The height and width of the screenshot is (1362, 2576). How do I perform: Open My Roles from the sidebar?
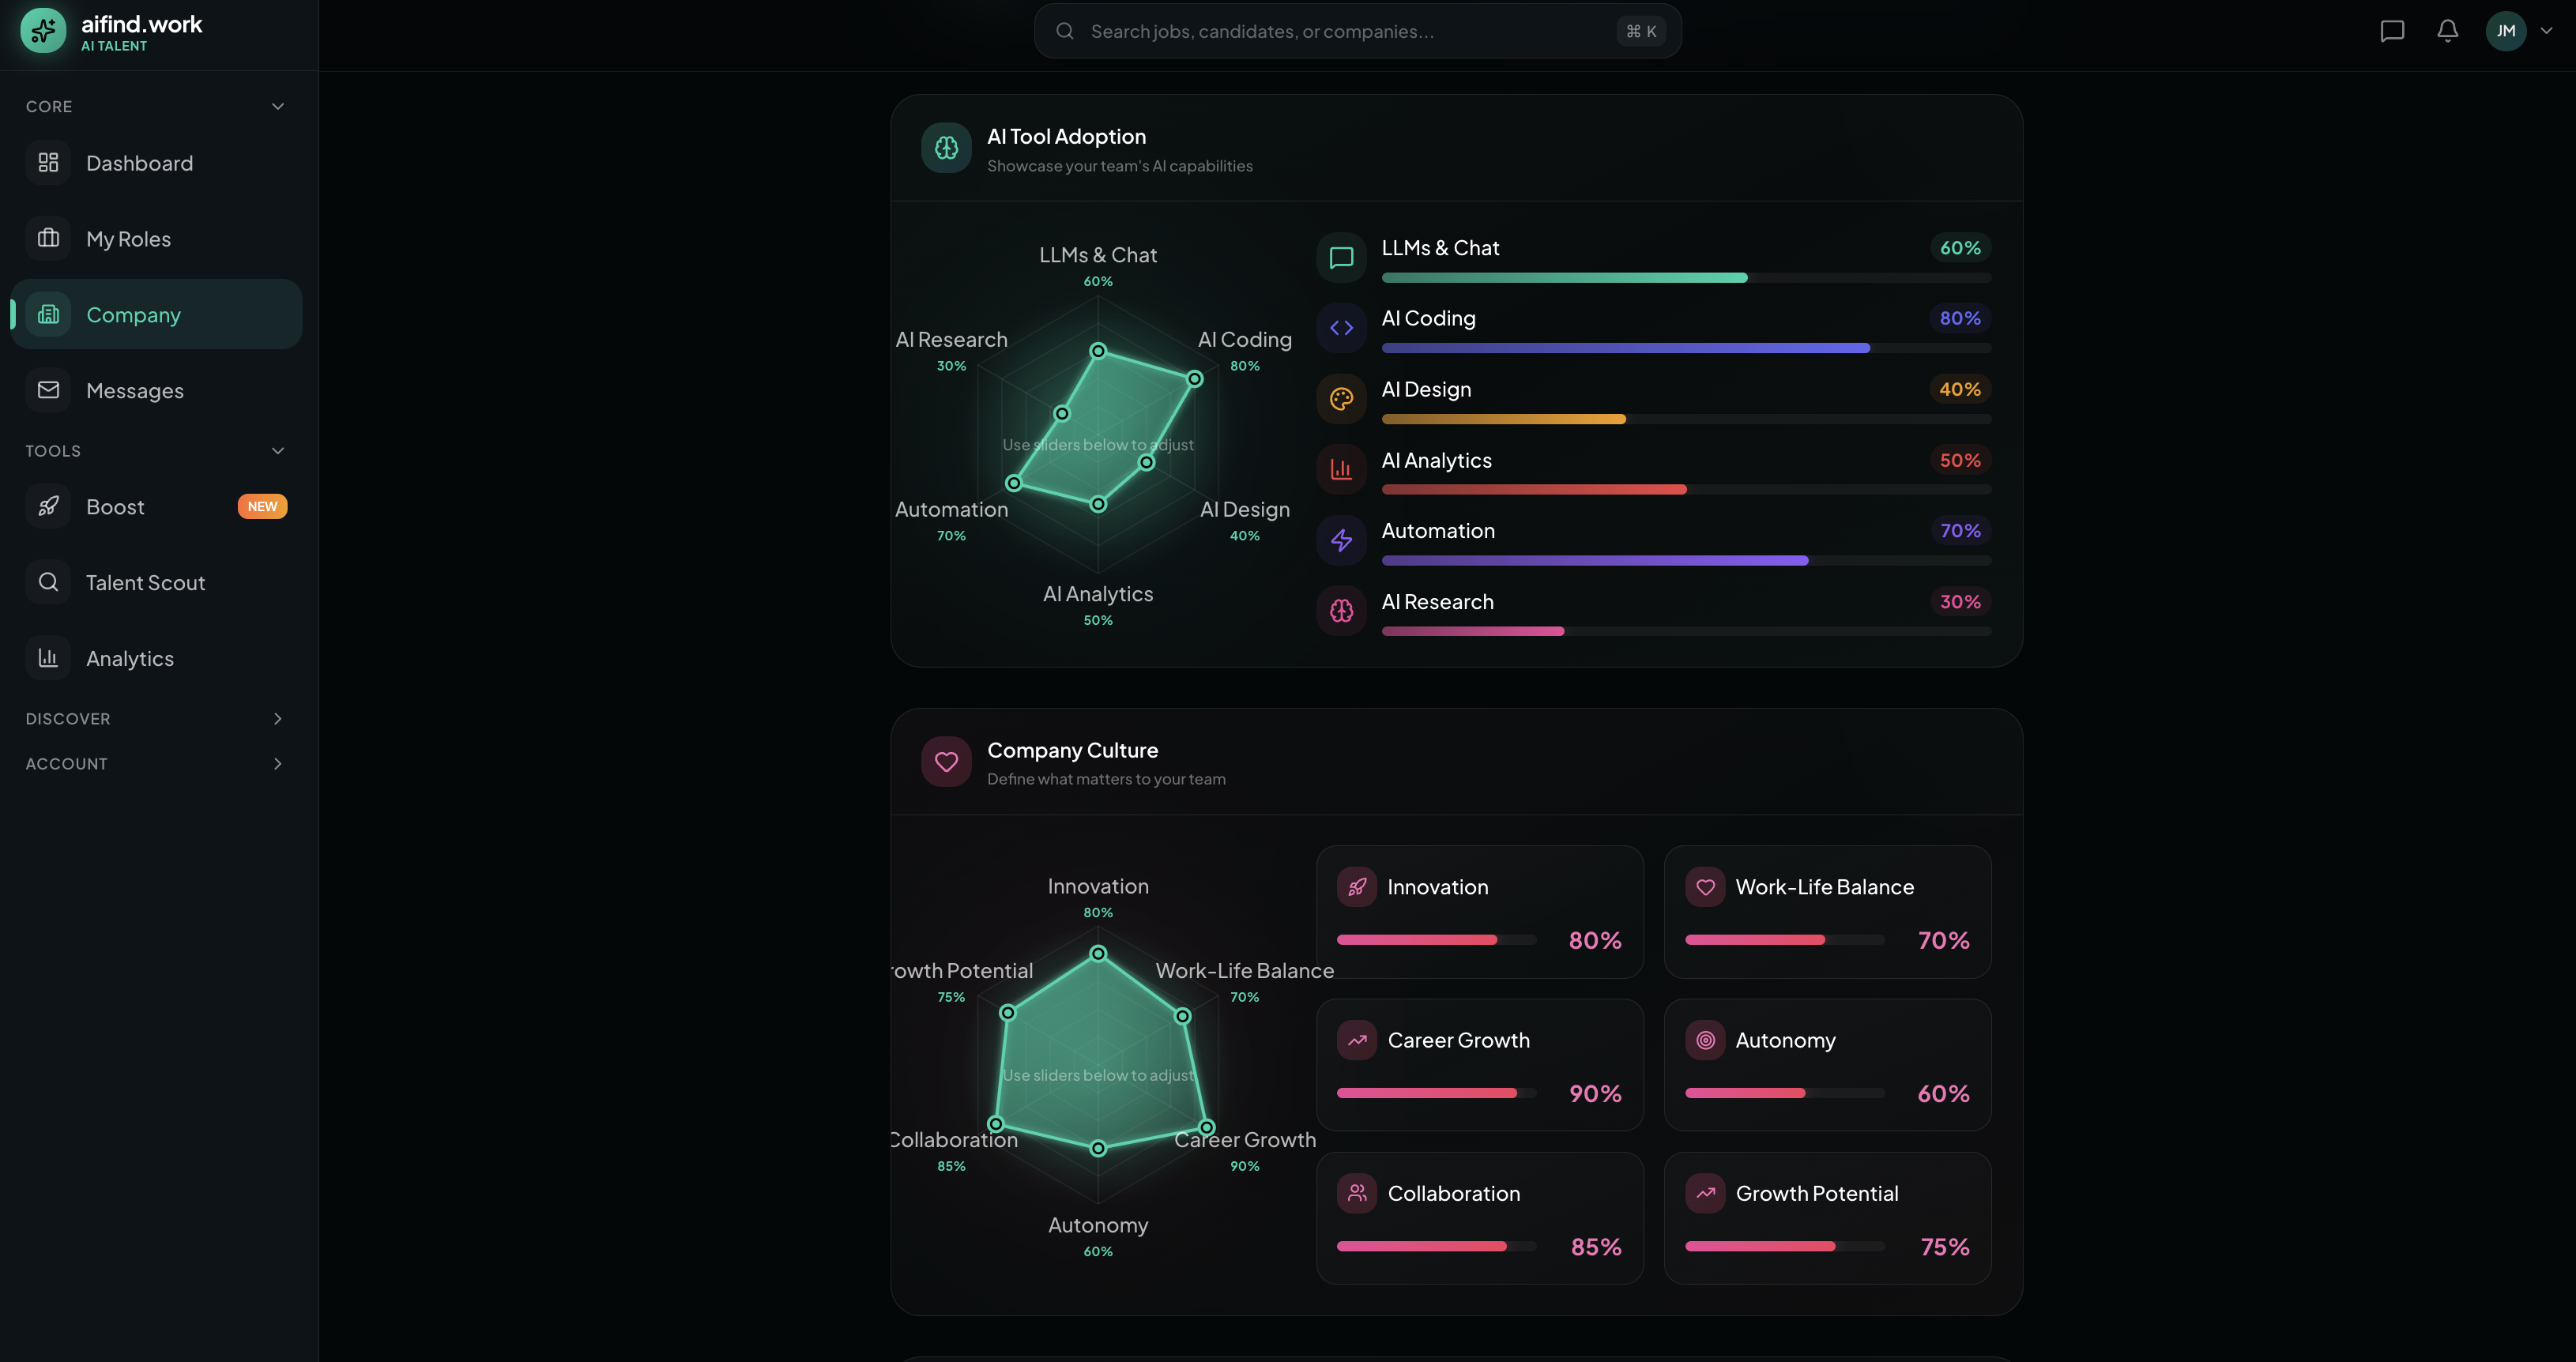[129, 239]
